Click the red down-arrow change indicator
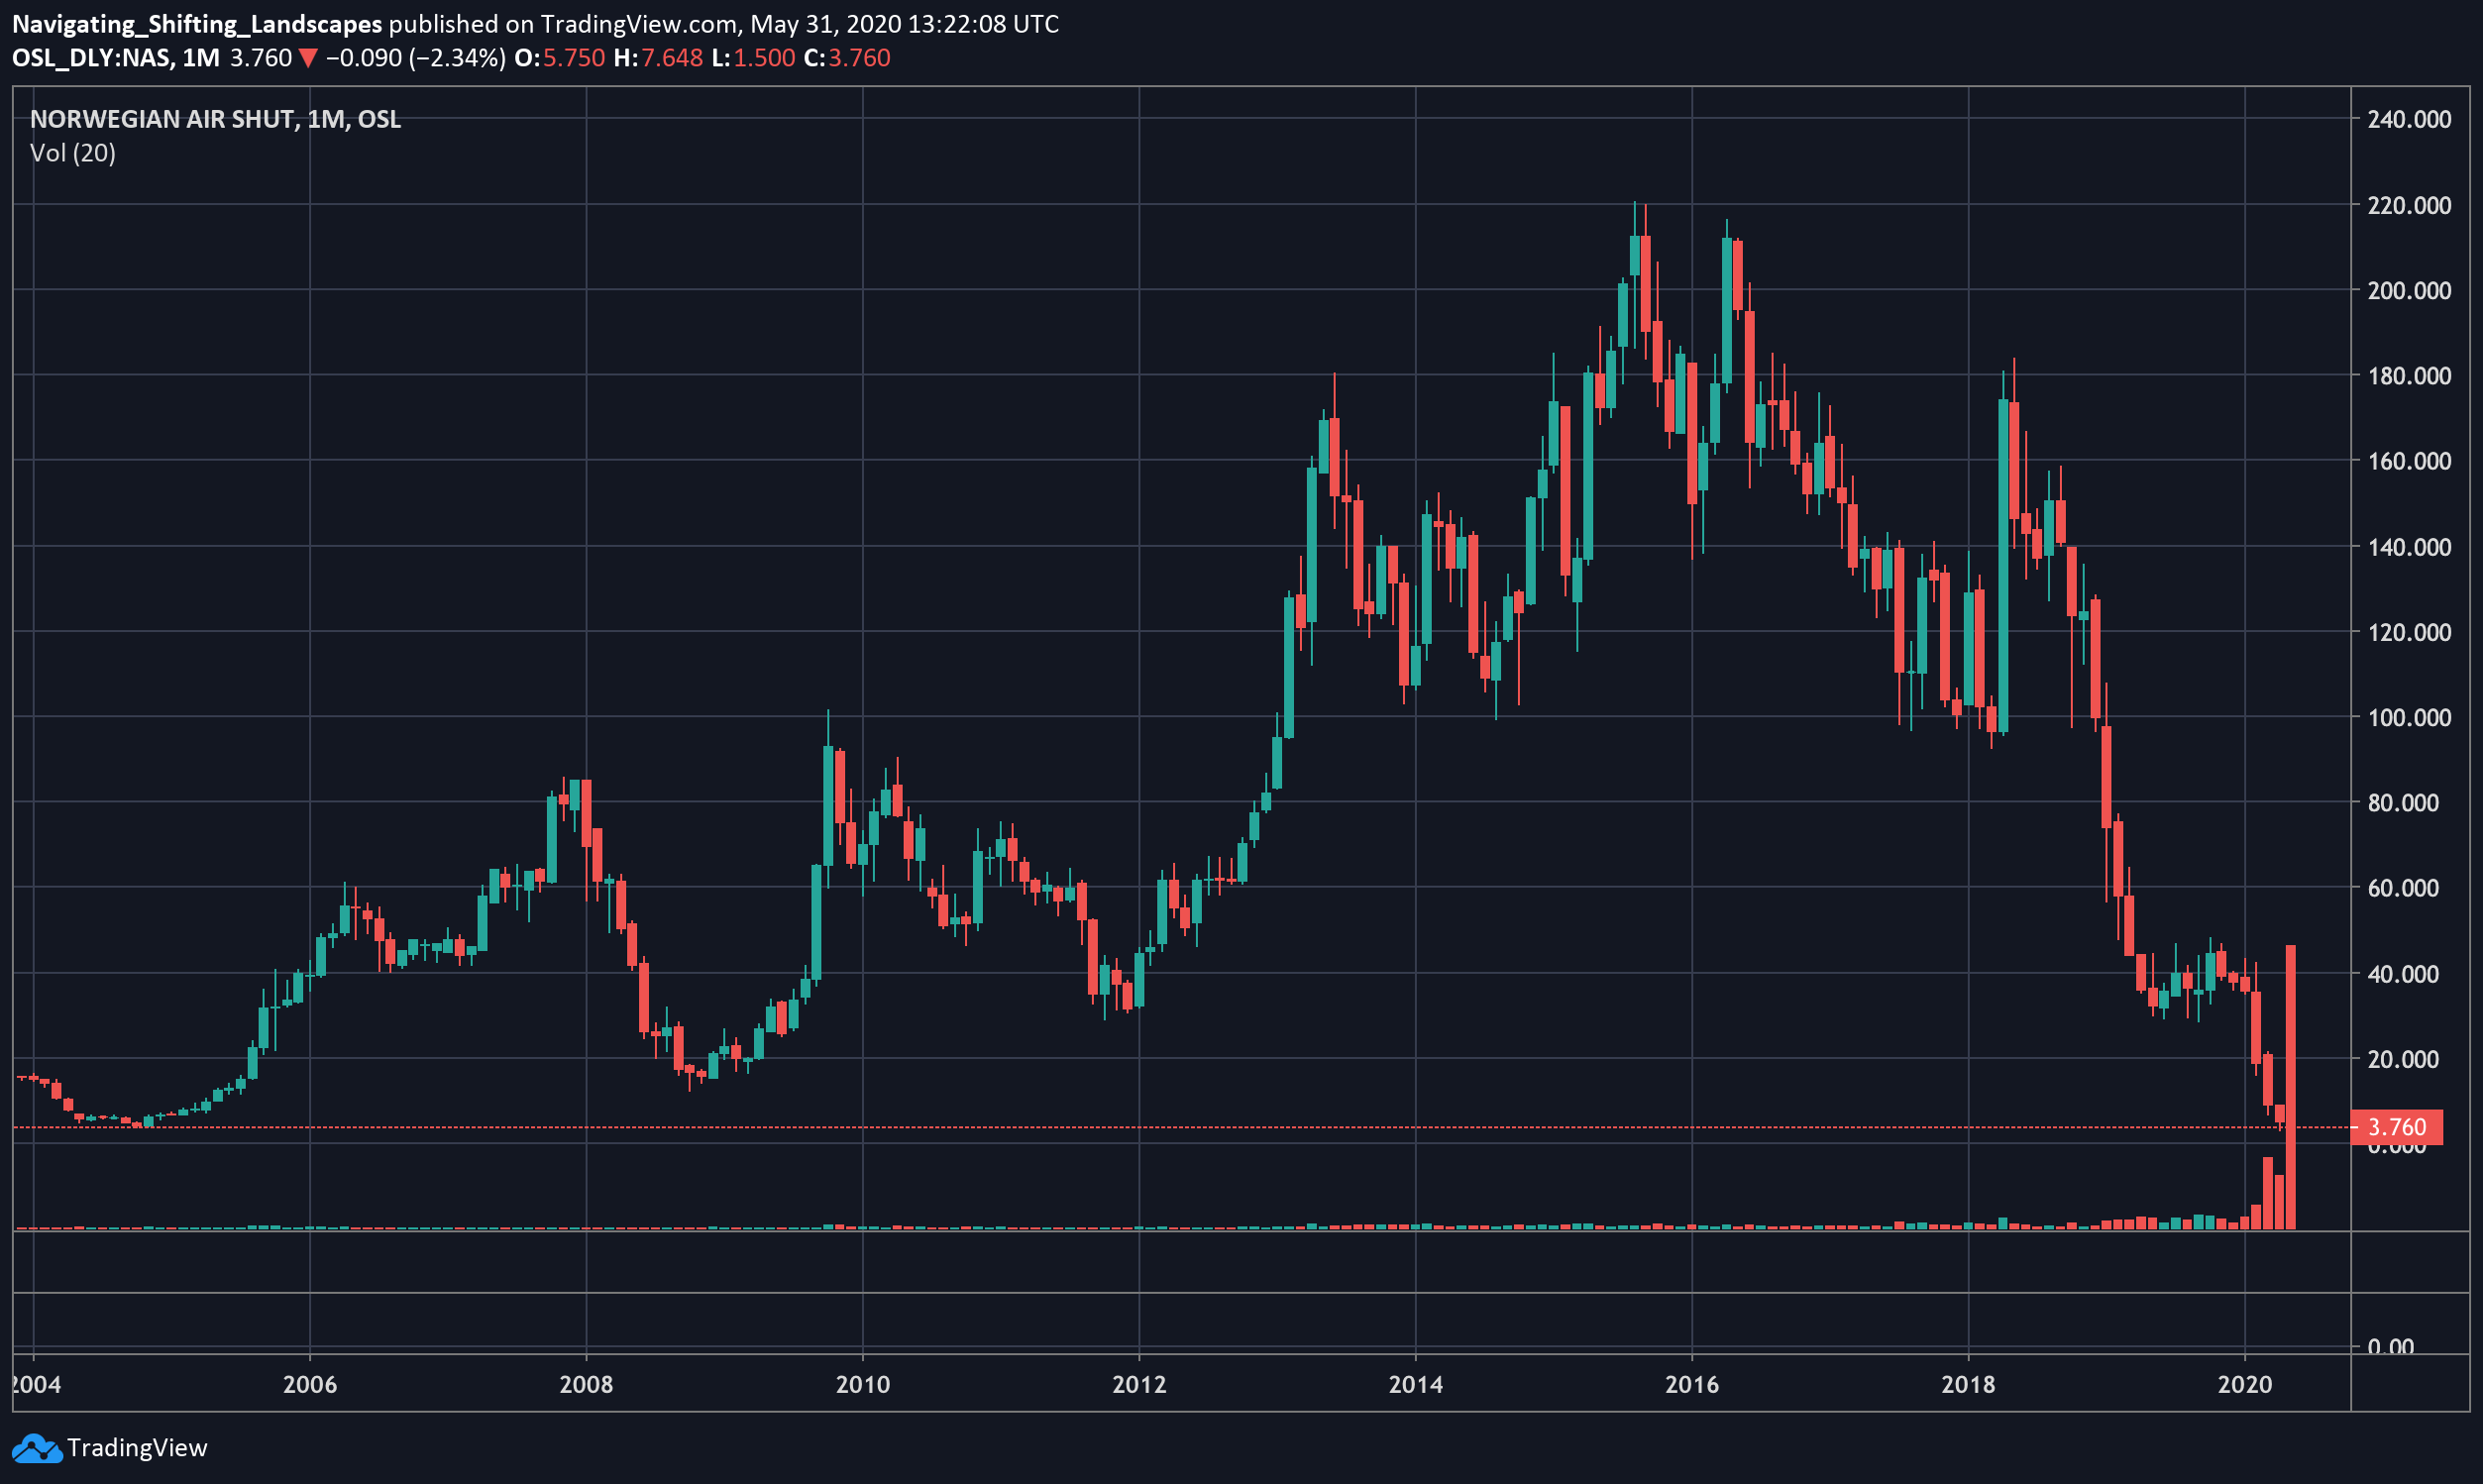The image size is (2483, 1484). click(x=308, y=58)
